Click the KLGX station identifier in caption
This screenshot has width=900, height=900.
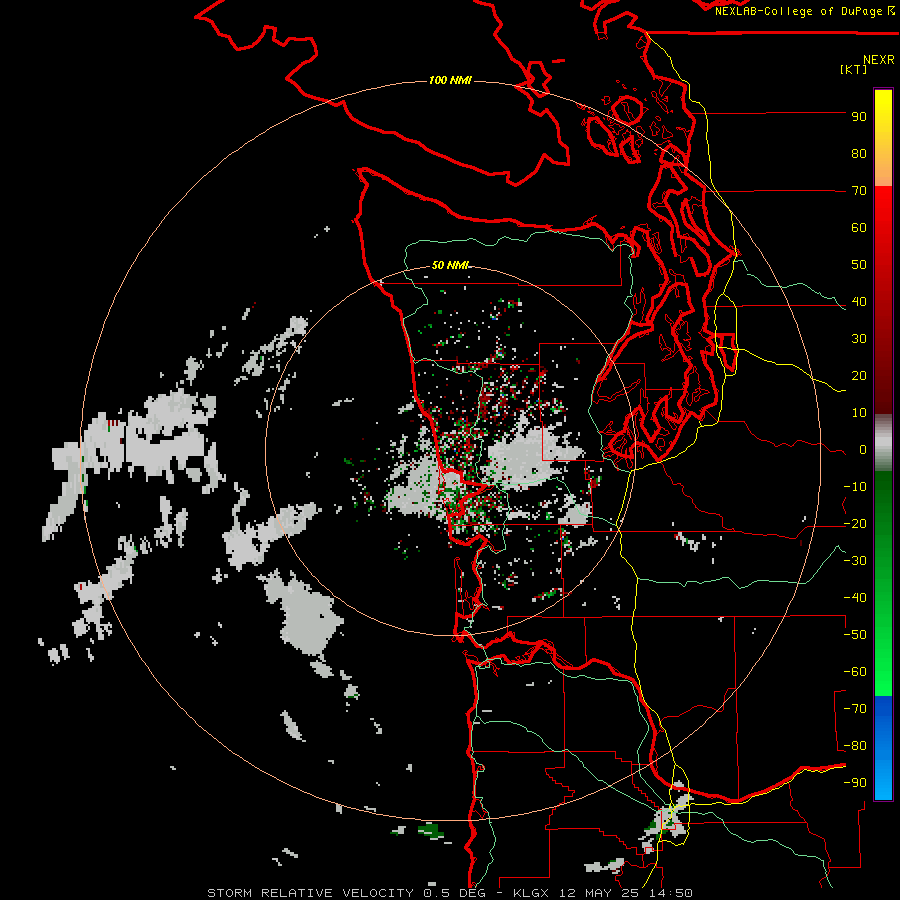(x=532, y=893)
